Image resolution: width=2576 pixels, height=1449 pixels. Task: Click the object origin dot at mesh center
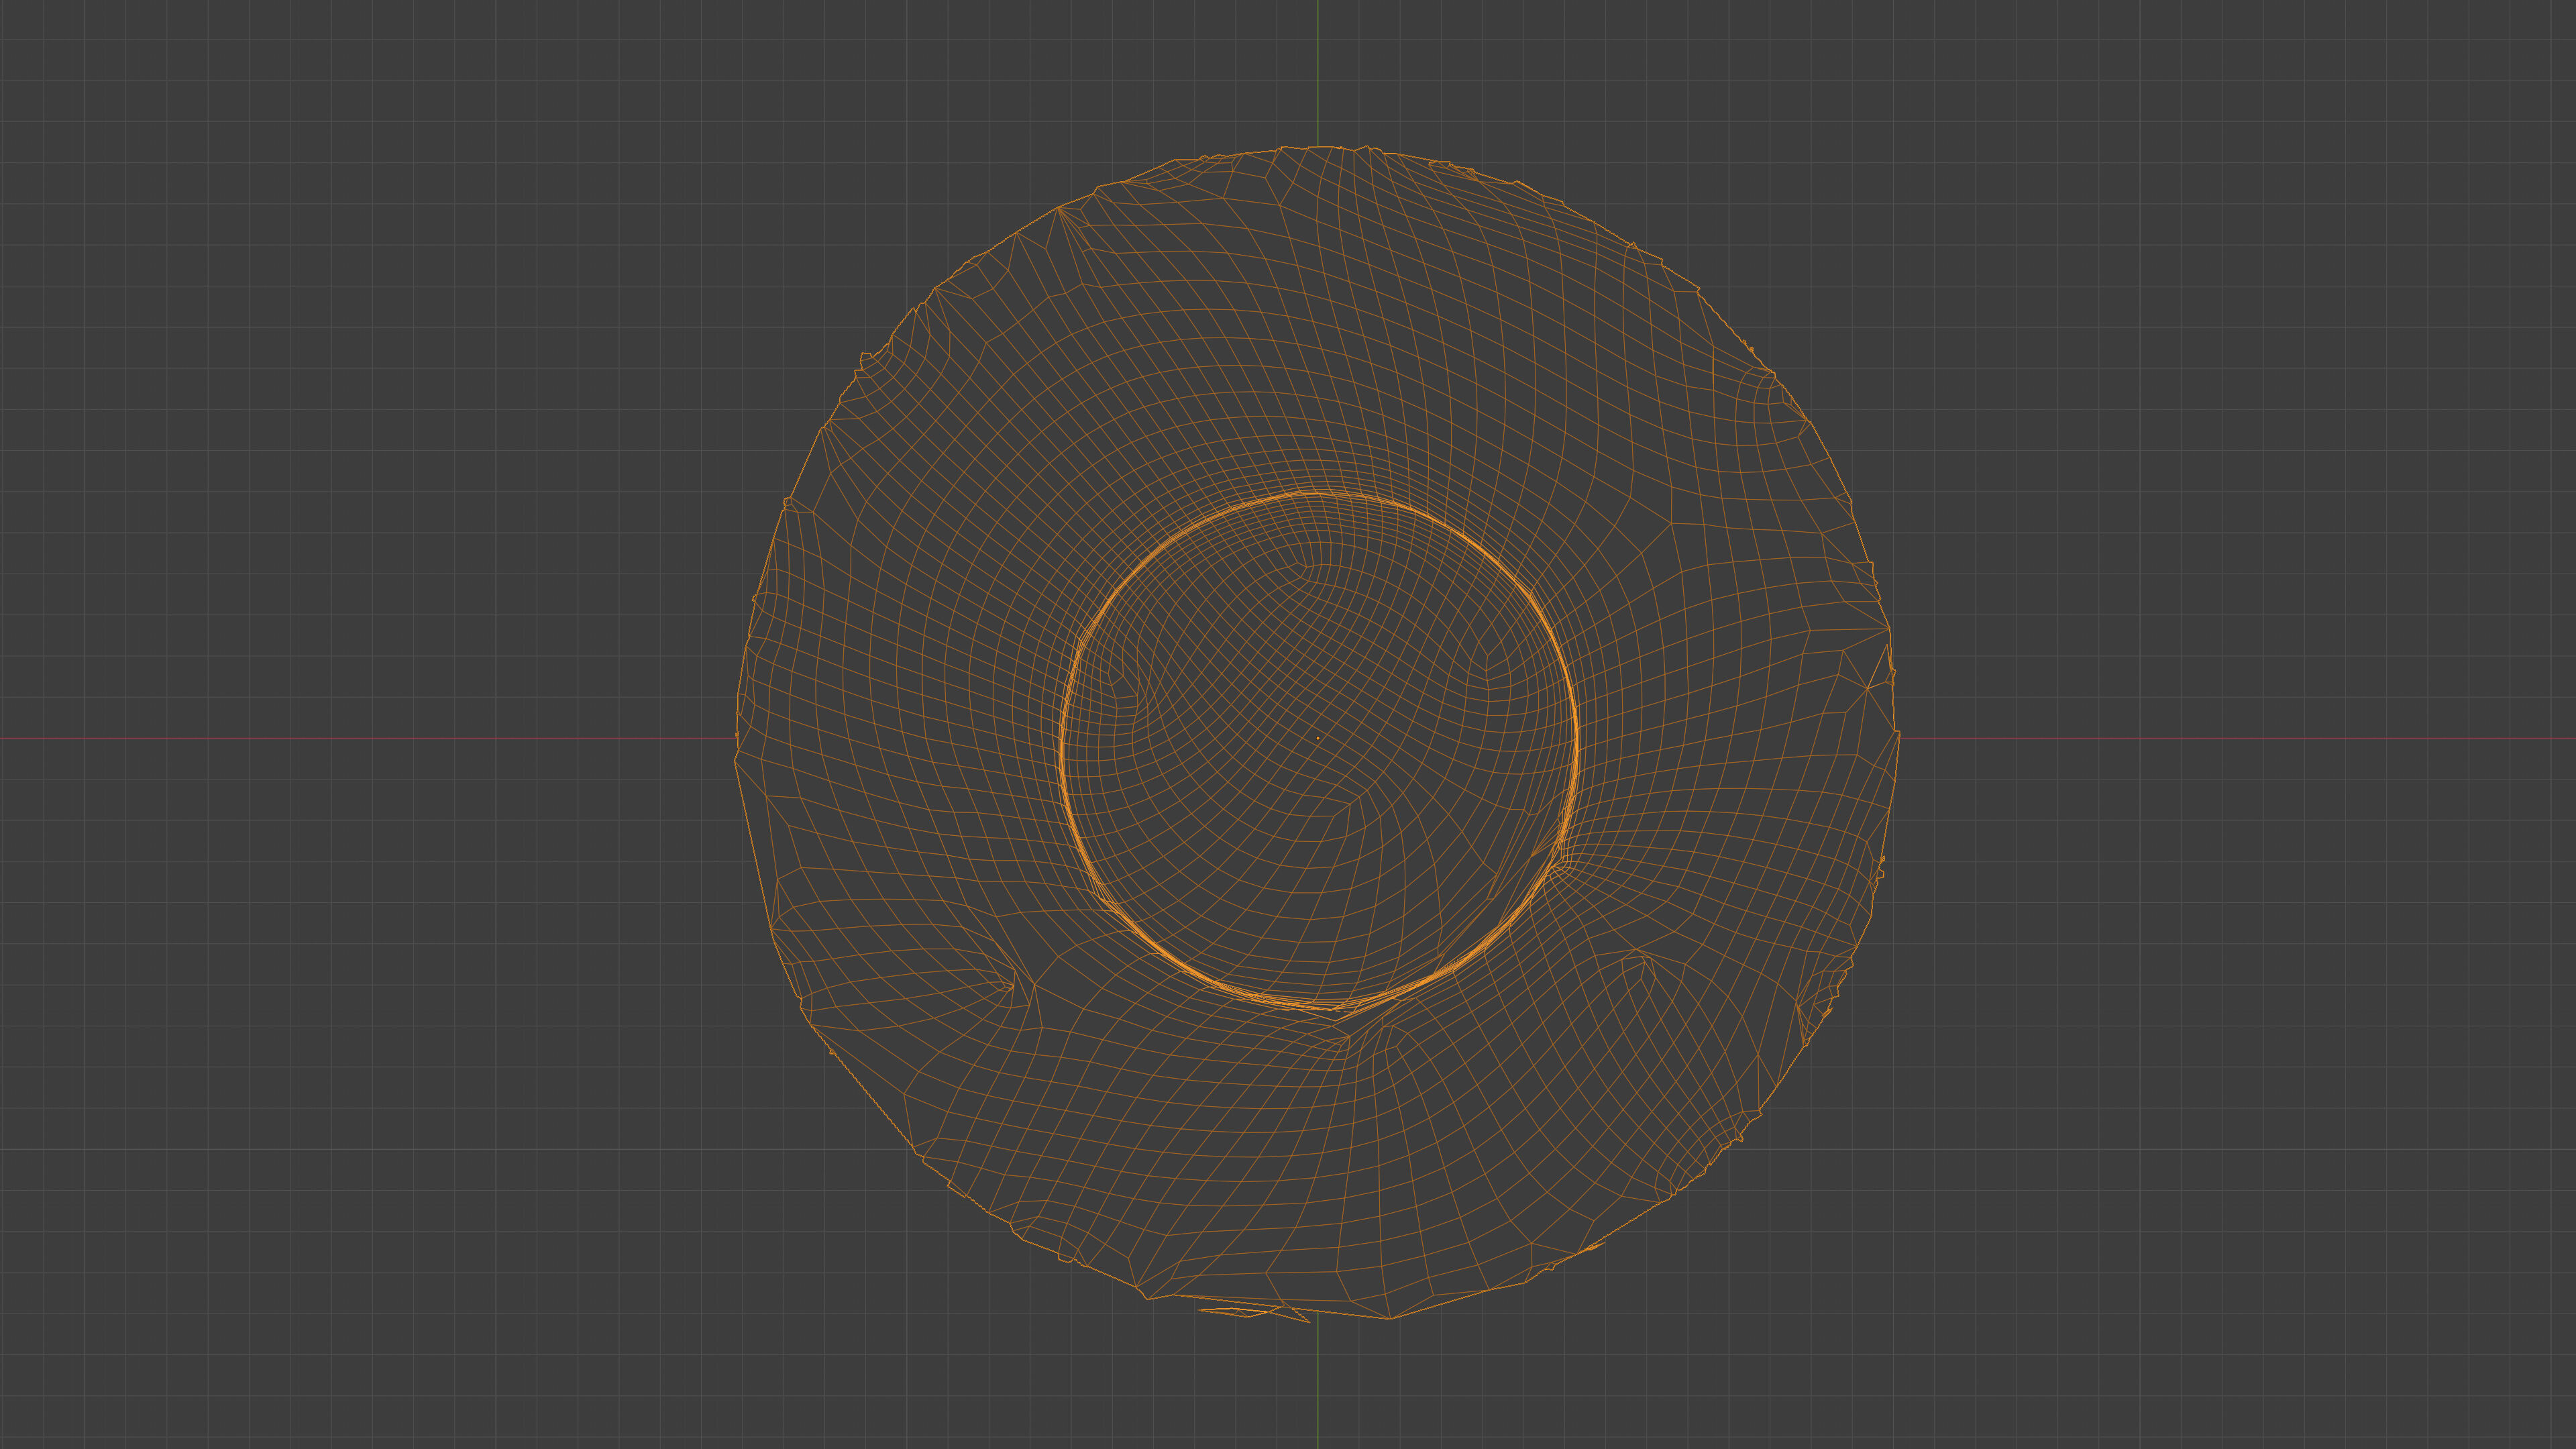(1317, 738)
